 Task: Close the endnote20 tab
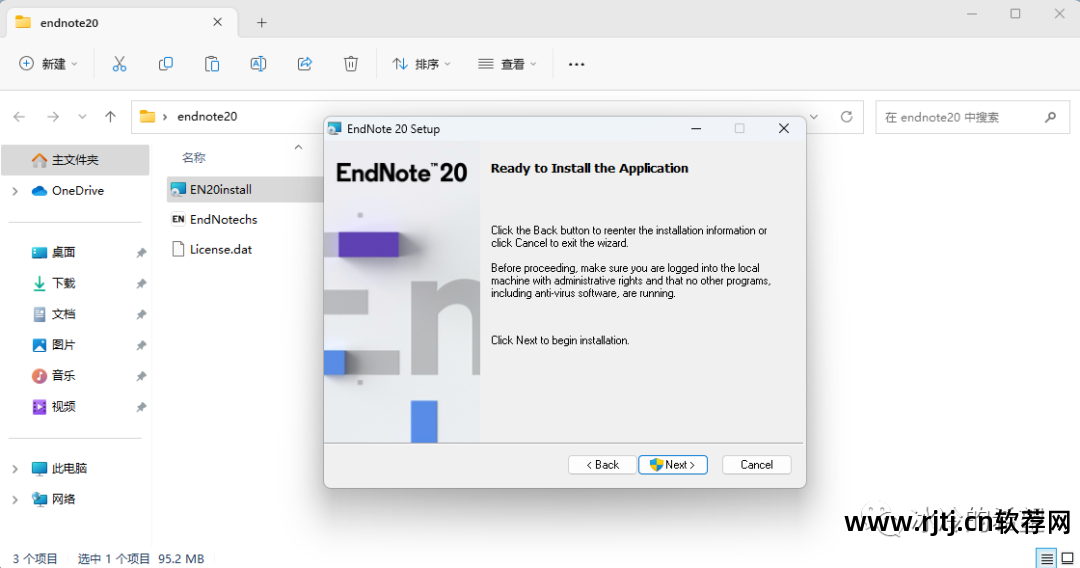click(218, 22)
